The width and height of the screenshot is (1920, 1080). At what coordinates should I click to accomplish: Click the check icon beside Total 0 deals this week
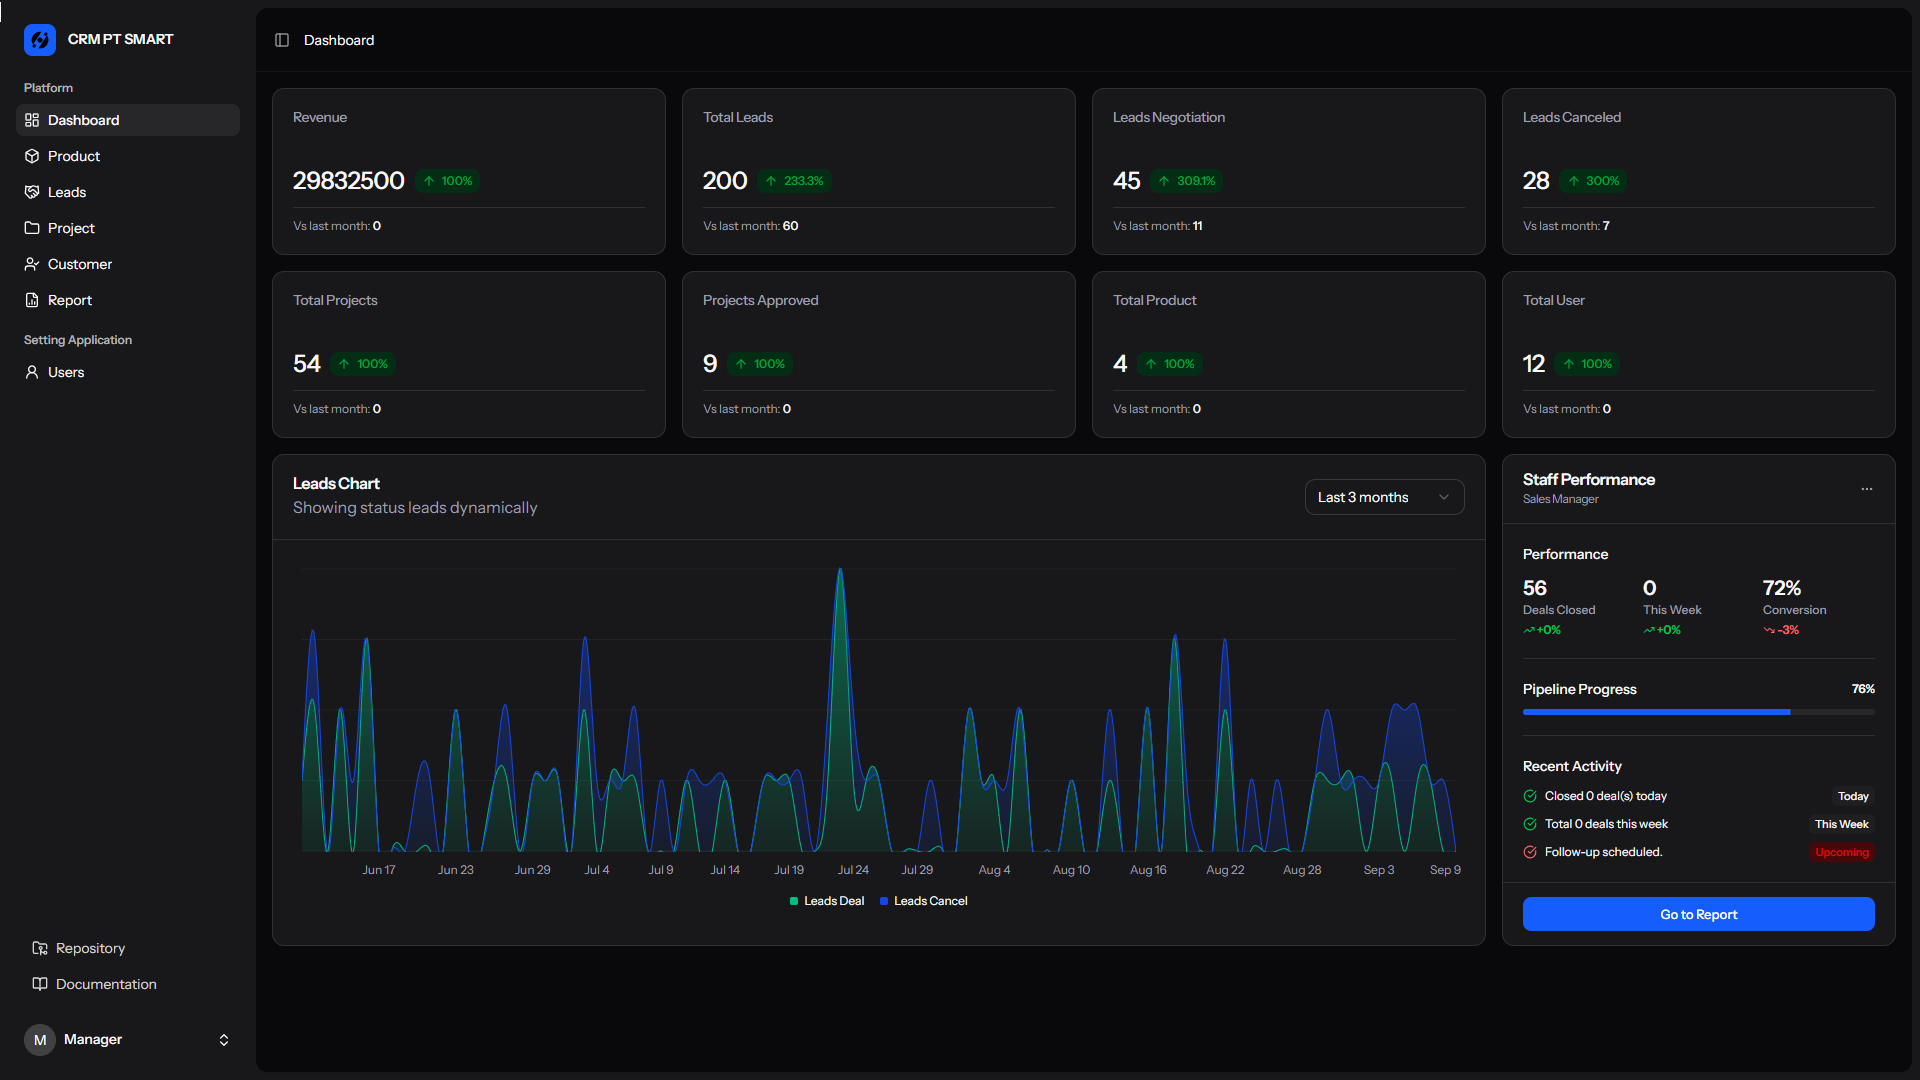pos(1530,824)
